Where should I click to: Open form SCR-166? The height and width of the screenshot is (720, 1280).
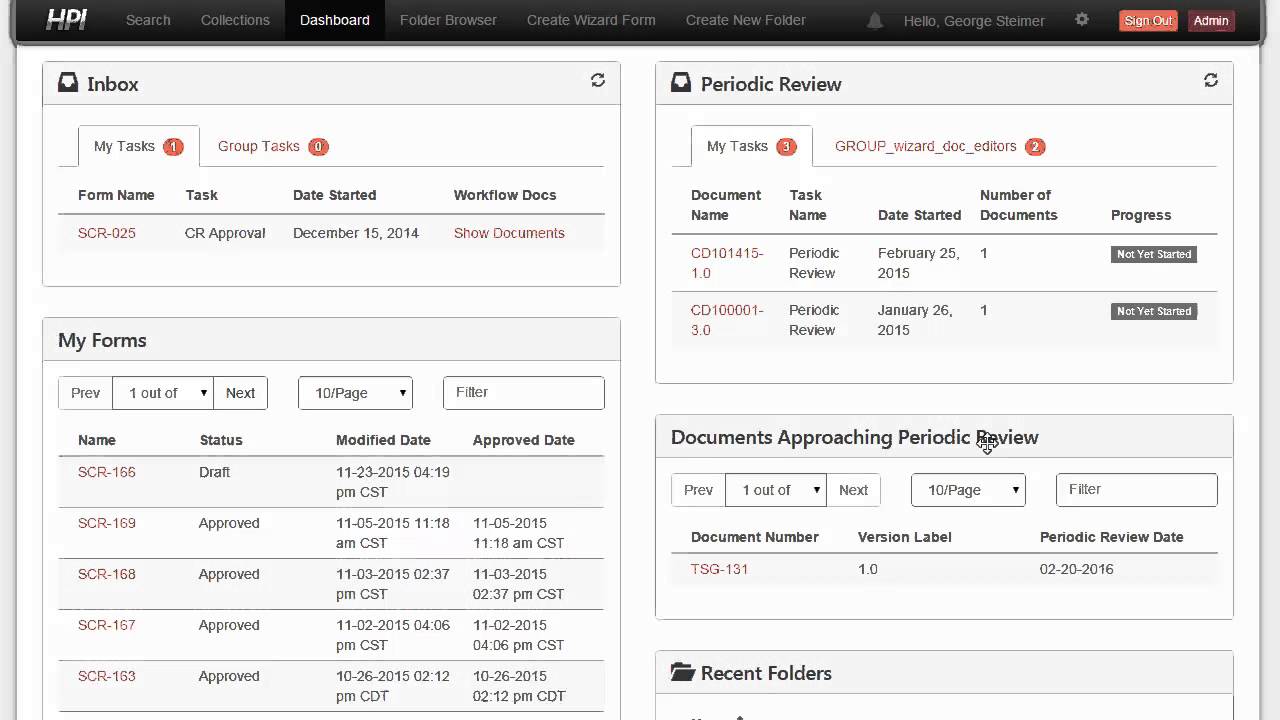pos(107,472)
